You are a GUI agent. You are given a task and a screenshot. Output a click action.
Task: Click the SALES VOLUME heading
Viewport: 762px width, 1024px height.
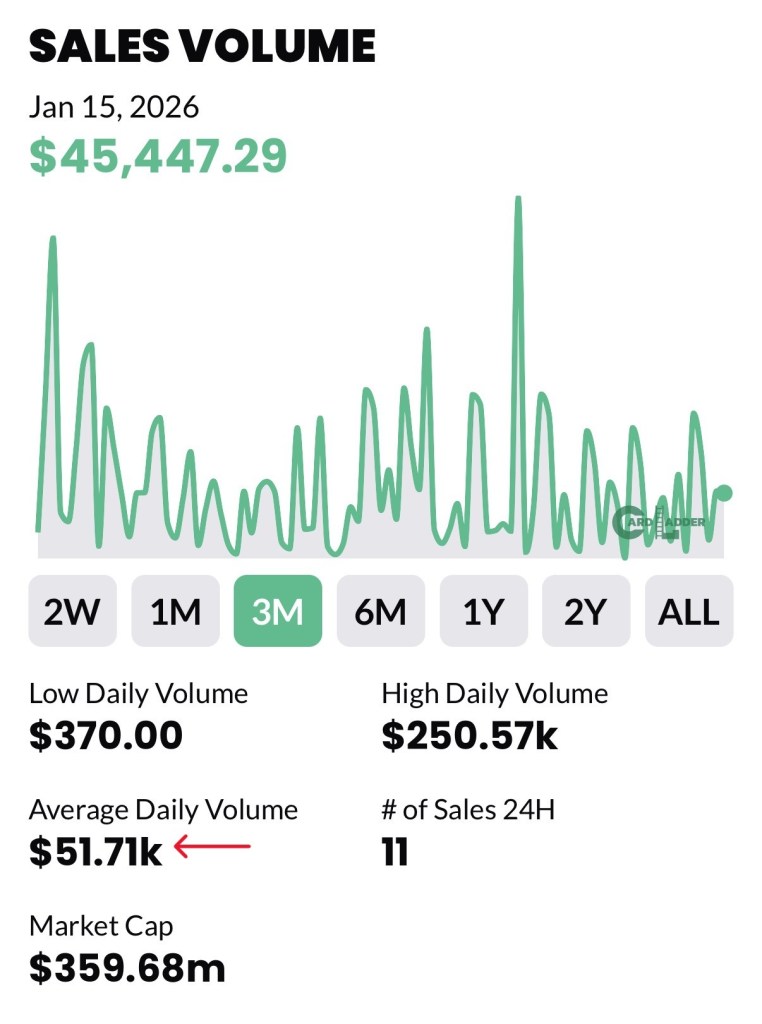[x=202, y=47]
